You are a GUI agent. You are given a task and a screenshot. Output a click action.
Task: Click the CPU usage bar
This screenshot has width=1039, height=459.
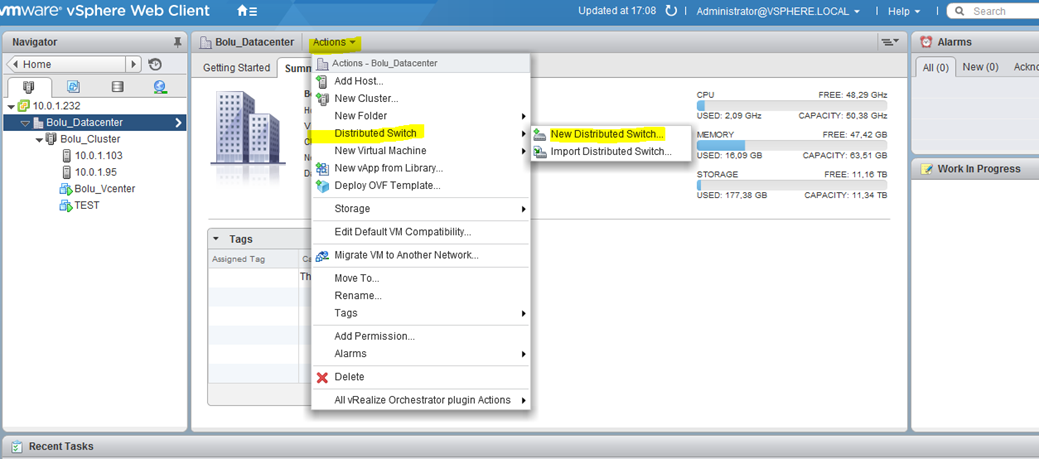(x=792, y=106)
